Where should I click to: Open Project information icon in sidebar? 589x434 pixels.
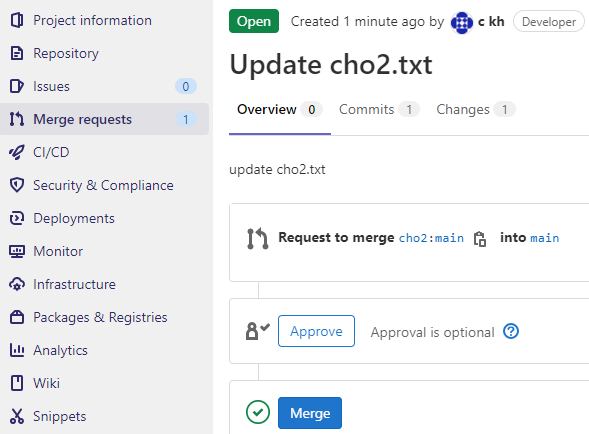(17, 20)
